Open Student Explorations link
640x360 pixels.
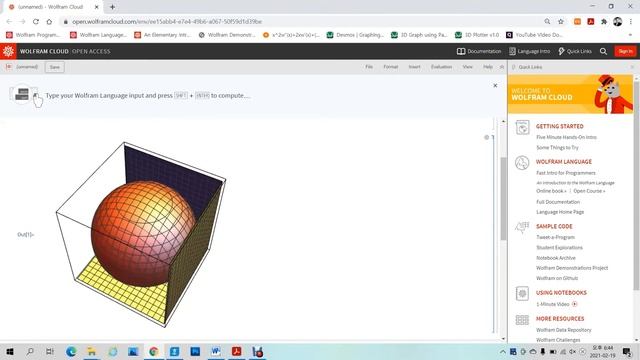(x=559, y=248)
